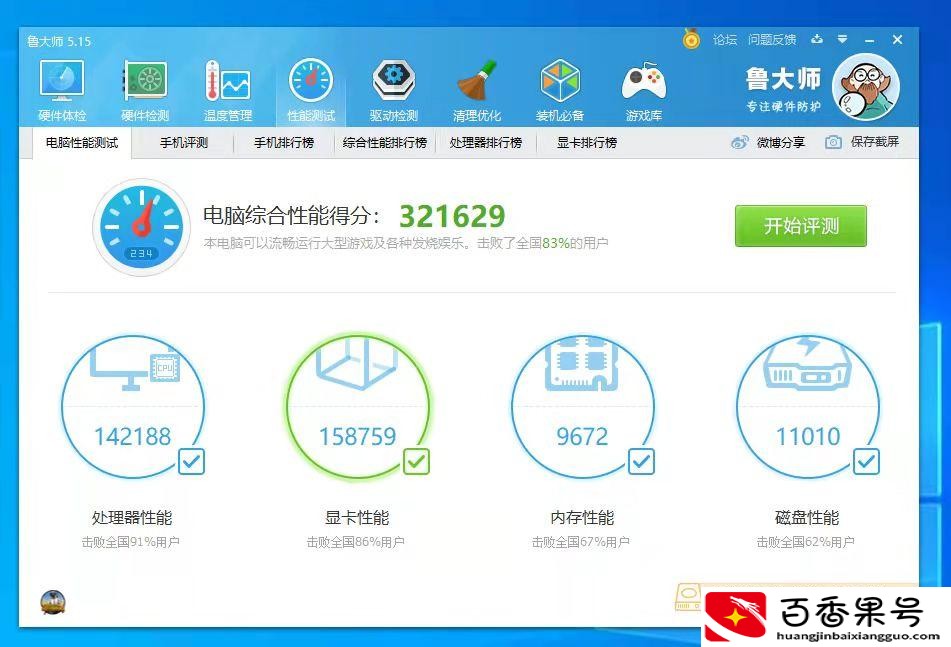Click the graphics card performance circle 158759

click(358, 407)
